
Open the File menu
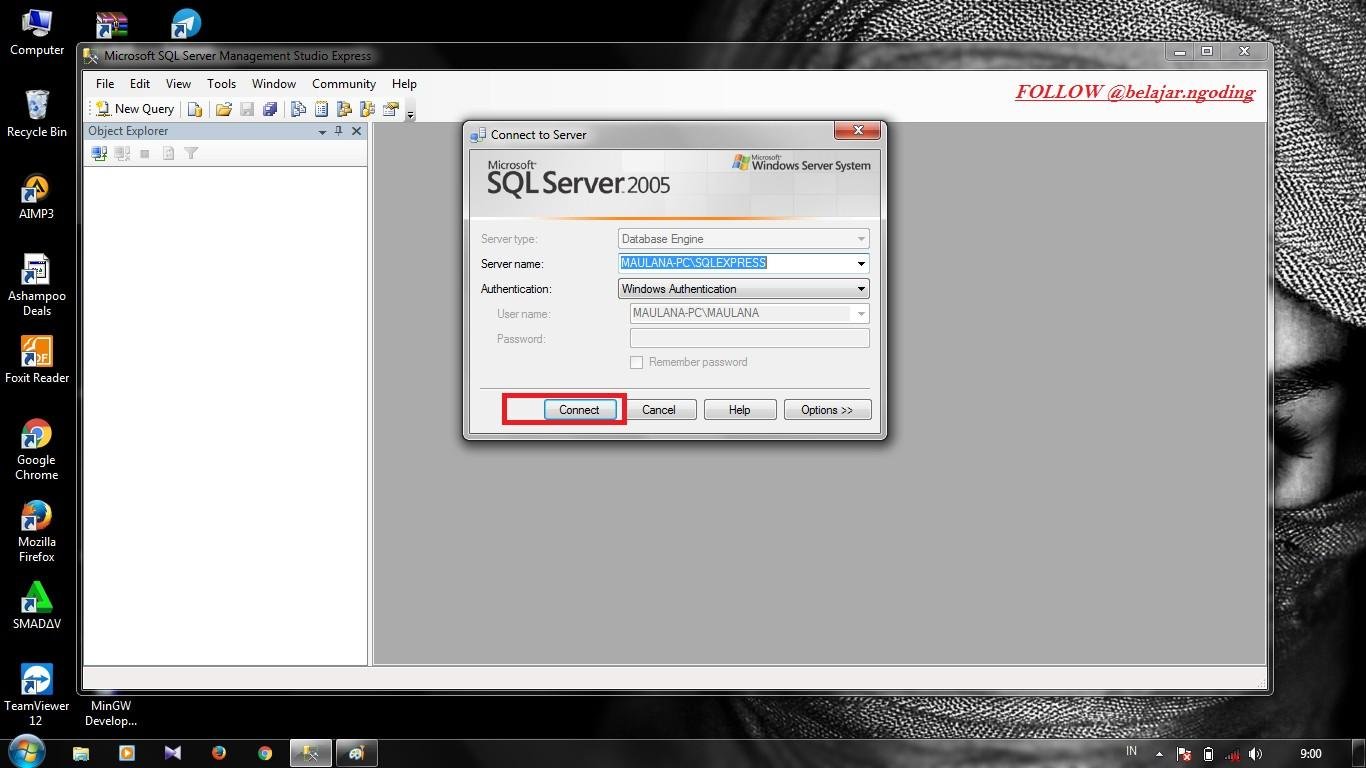[x=105, y=84]
